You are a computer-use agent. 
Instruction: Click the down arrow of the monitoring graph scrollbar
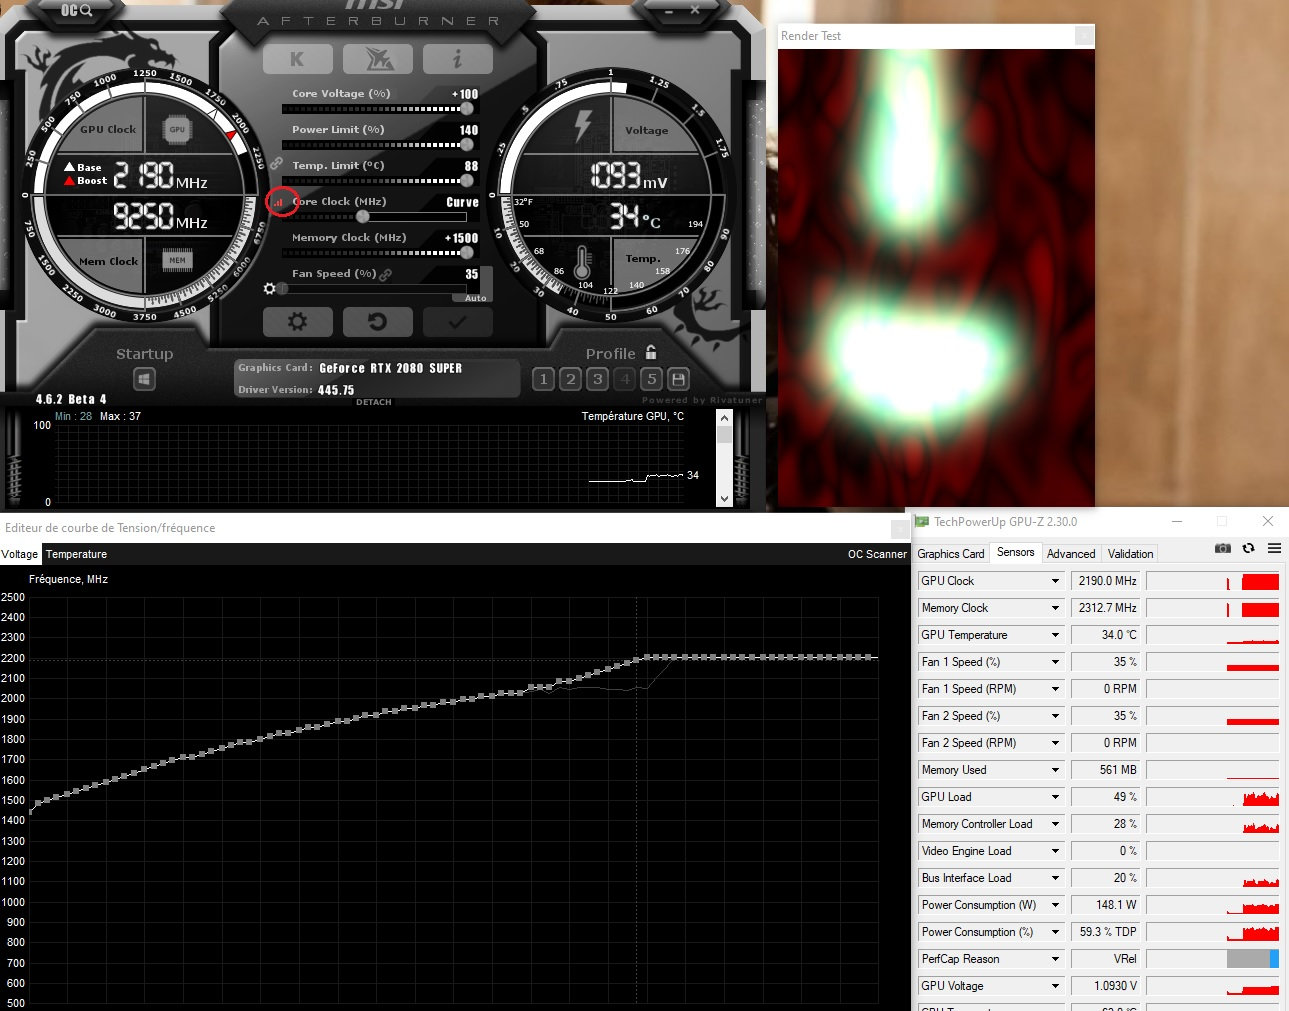point(725,497)
